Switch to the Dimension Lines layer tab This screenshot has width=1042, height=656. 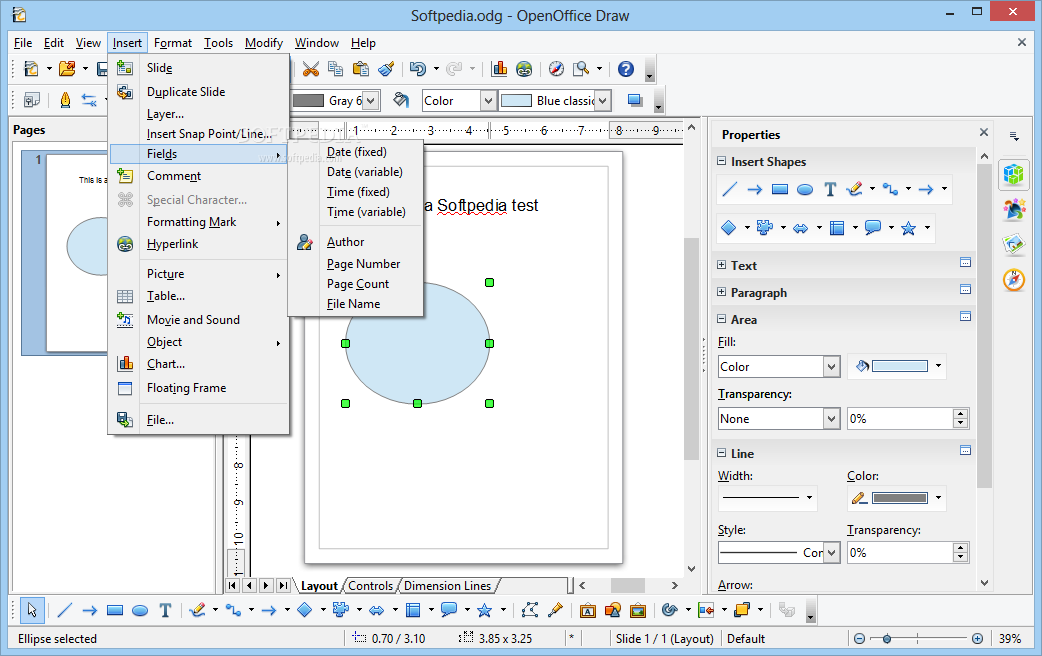pyautogui.click(x=447, y=586)
